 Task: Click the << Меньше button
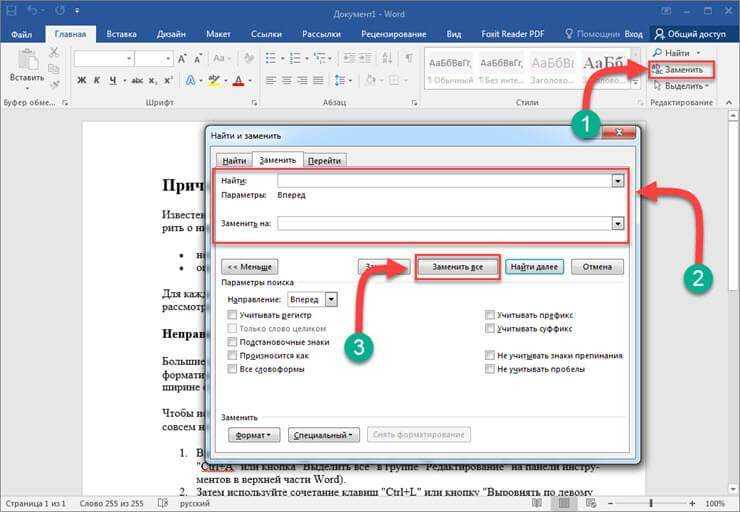tap(250, 267)
